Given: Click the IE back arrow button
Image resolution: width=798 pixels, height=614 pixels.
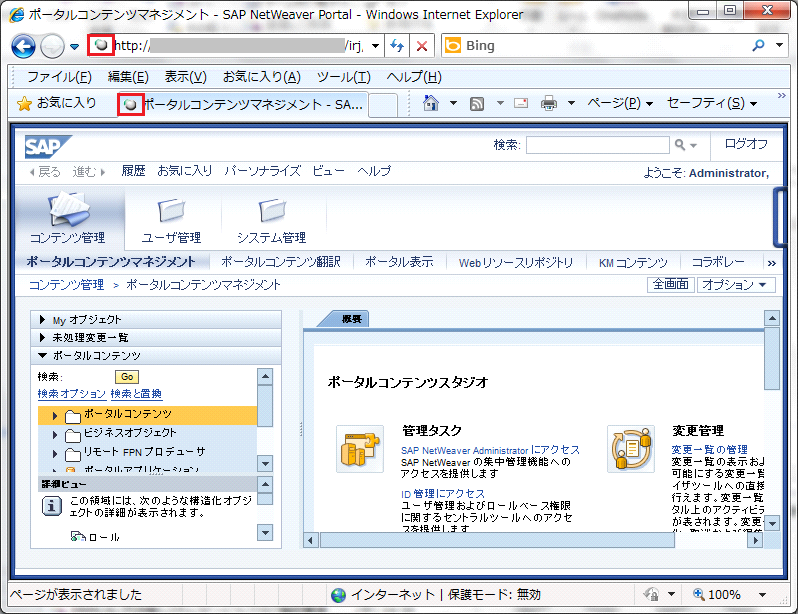Looking at the screenshot, I should pyautogui.click(x=23, y=46).
